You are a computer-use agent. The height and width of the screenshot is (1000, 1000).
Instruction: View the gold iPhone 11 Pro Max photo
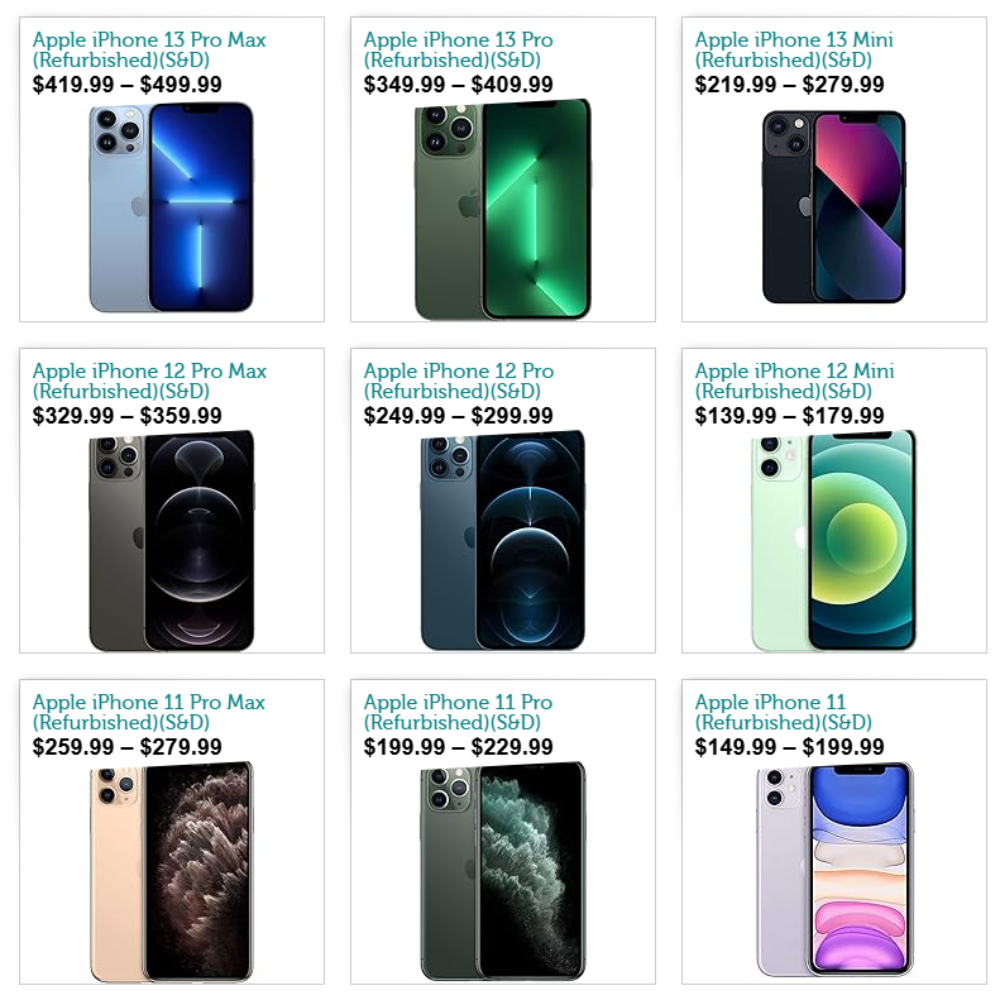tap(172, 872)
